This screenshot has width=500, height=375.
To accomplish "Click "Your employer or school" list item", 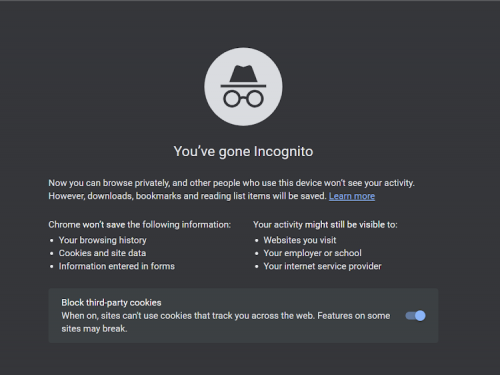I will pyautogui.click(x=312, y=253).
